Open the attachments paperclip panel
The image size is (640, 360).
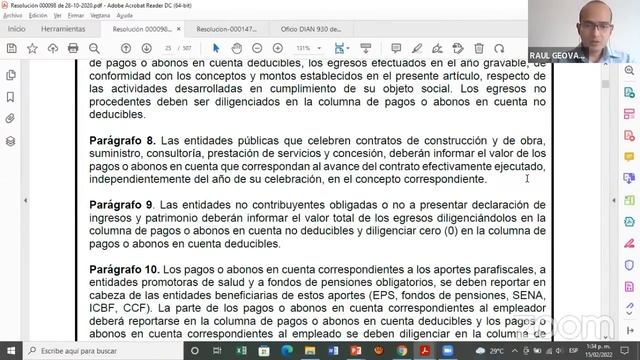11,119
